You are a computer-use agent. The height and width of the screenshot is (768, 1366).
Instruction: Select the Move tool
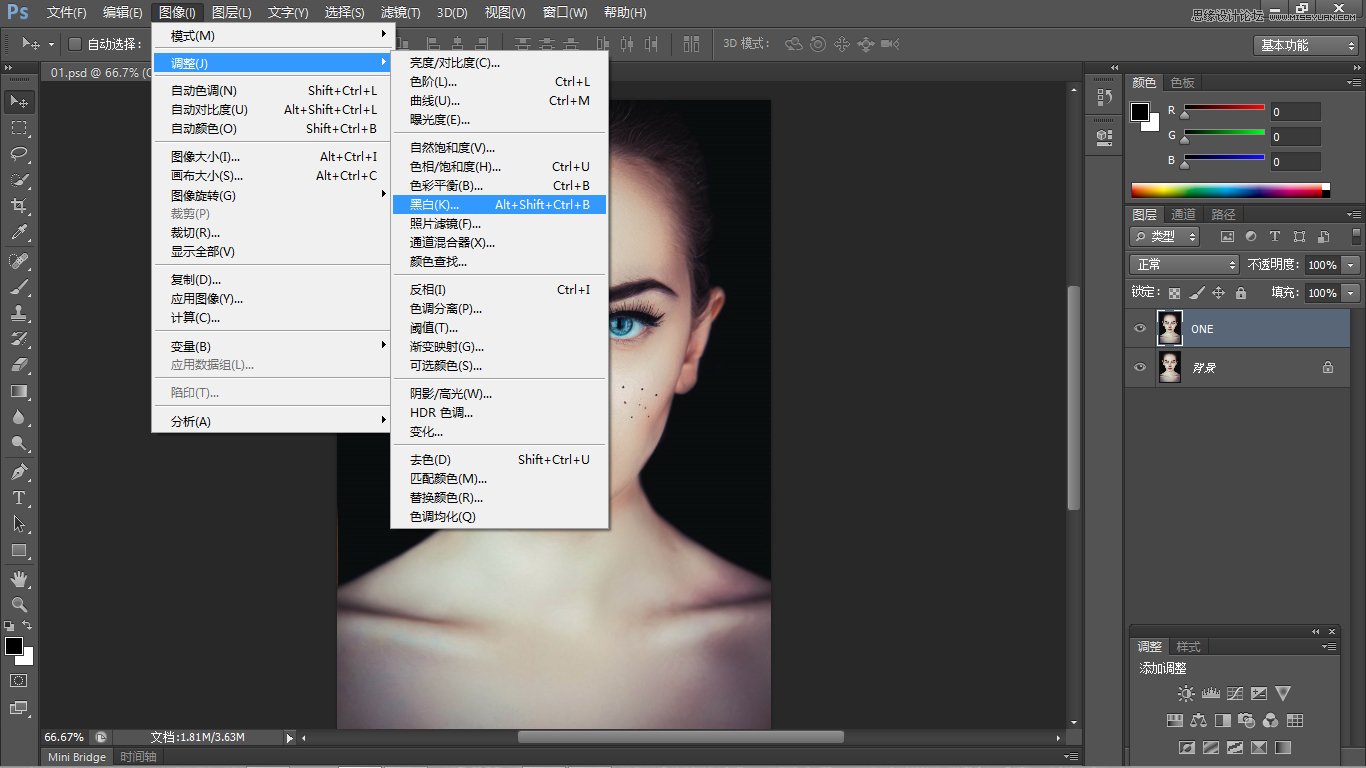click(19, 101)
